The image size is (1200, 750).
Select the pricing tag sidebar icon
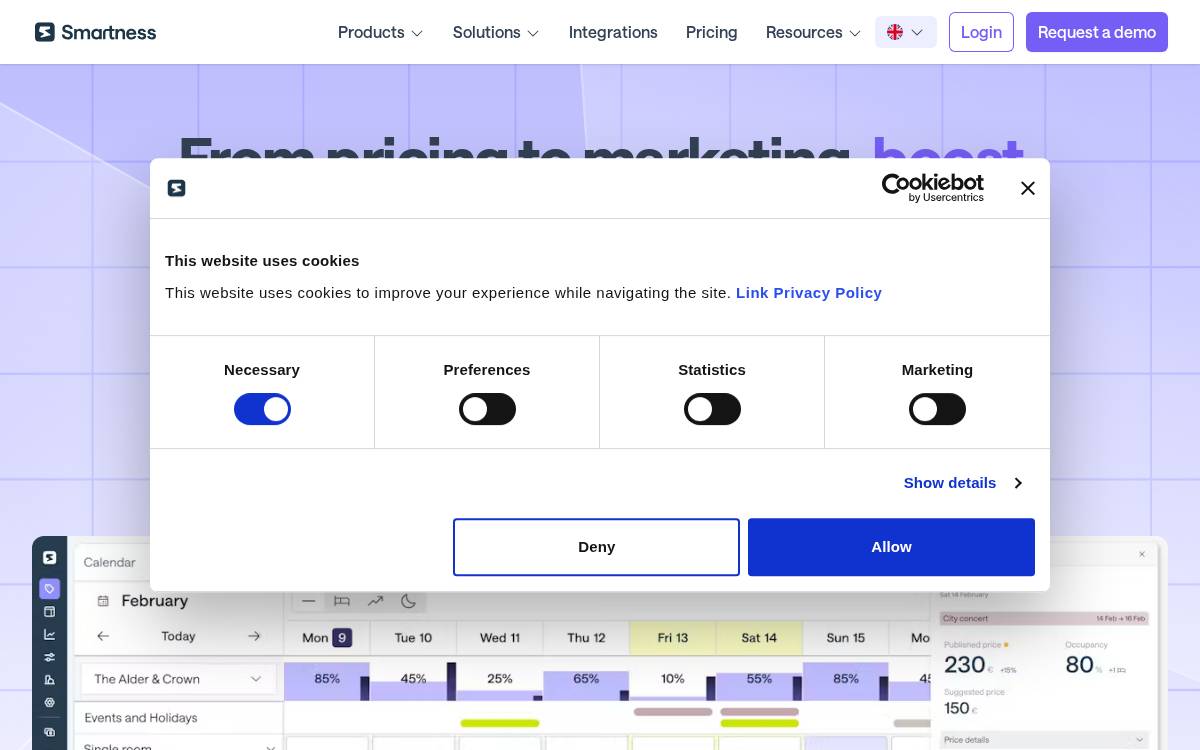(49, 588)
